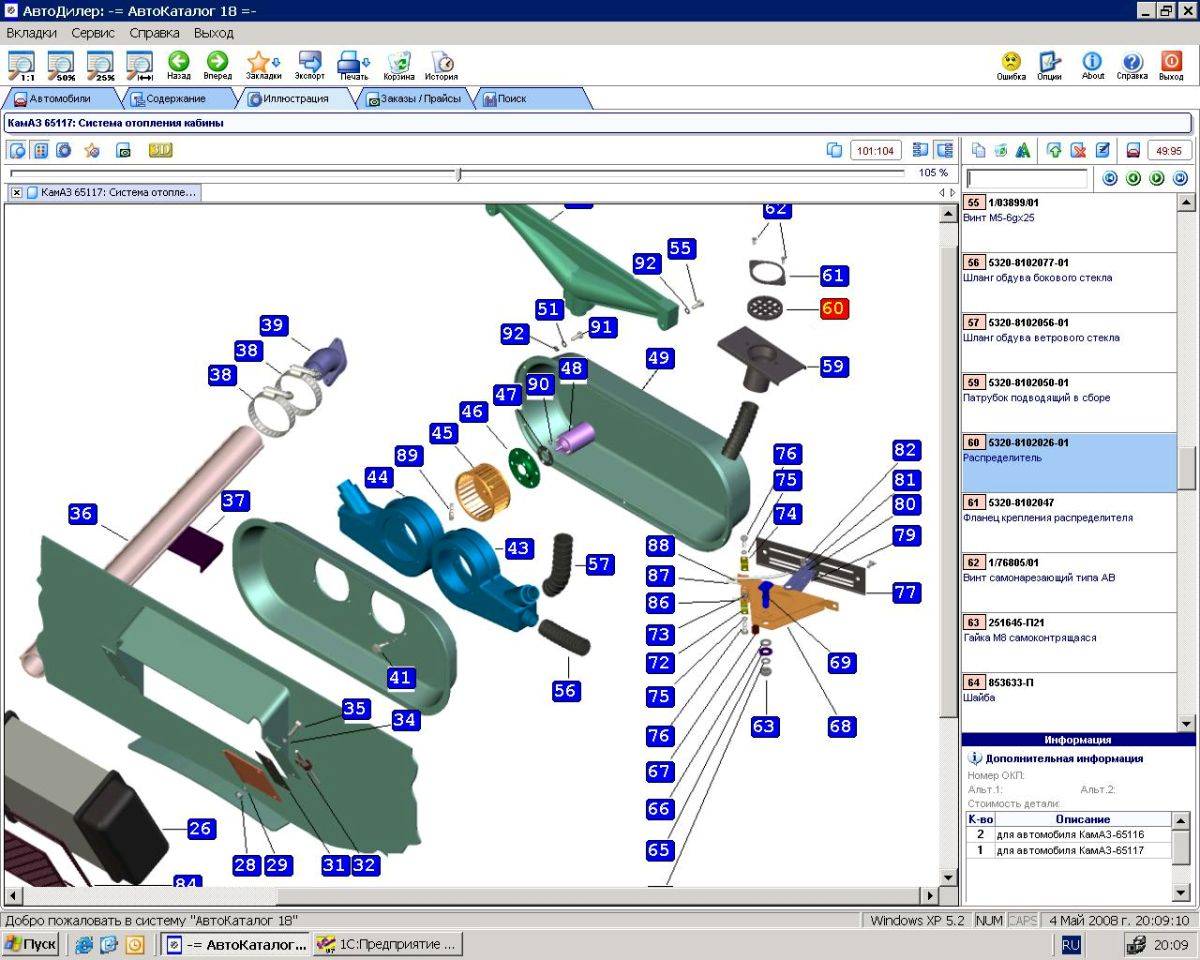Viewport: 1200px width, 960px height.
Task: Click the red X delete icon in parts panel
Action: pos(1078,150)
